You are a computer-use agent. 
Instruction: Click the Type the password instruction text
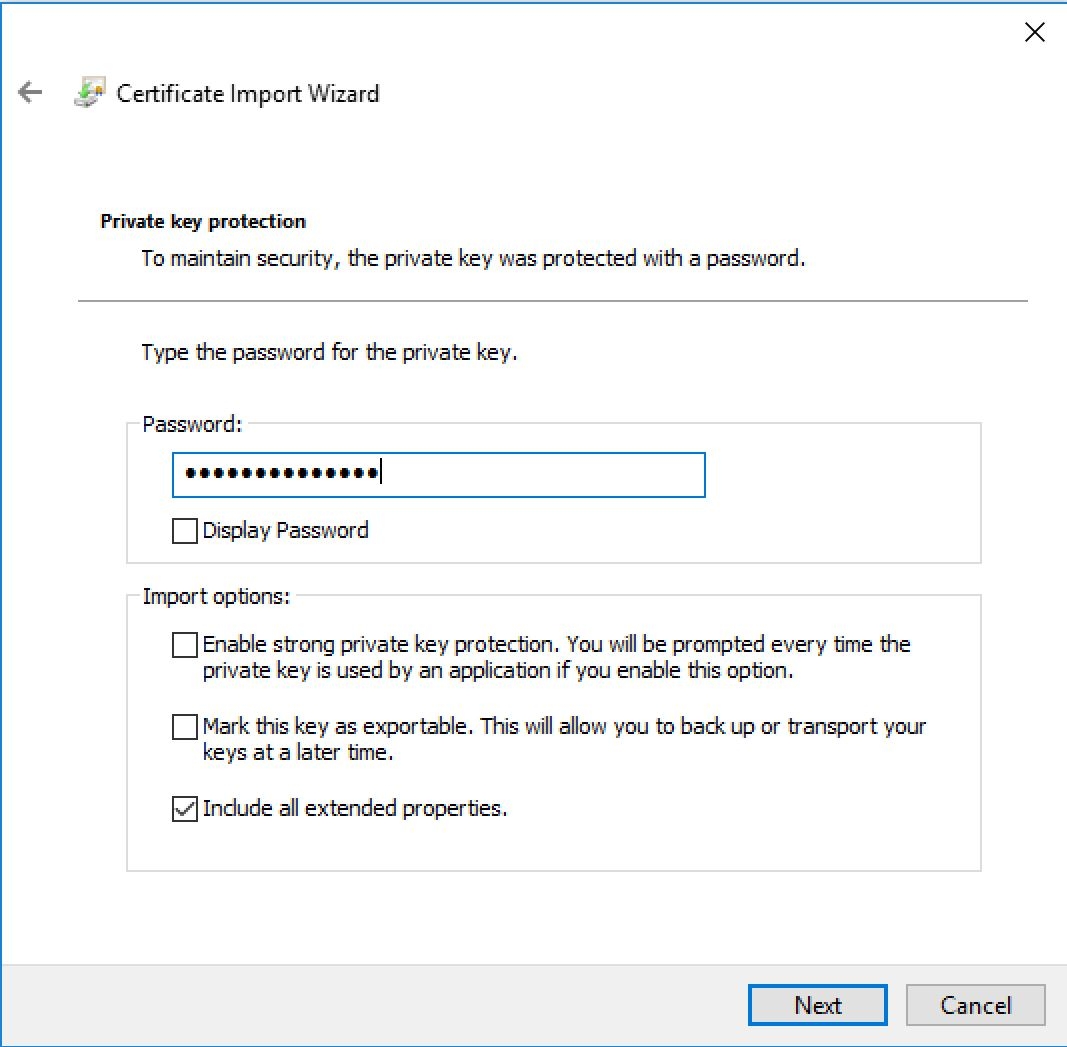[x=329, y=352]
